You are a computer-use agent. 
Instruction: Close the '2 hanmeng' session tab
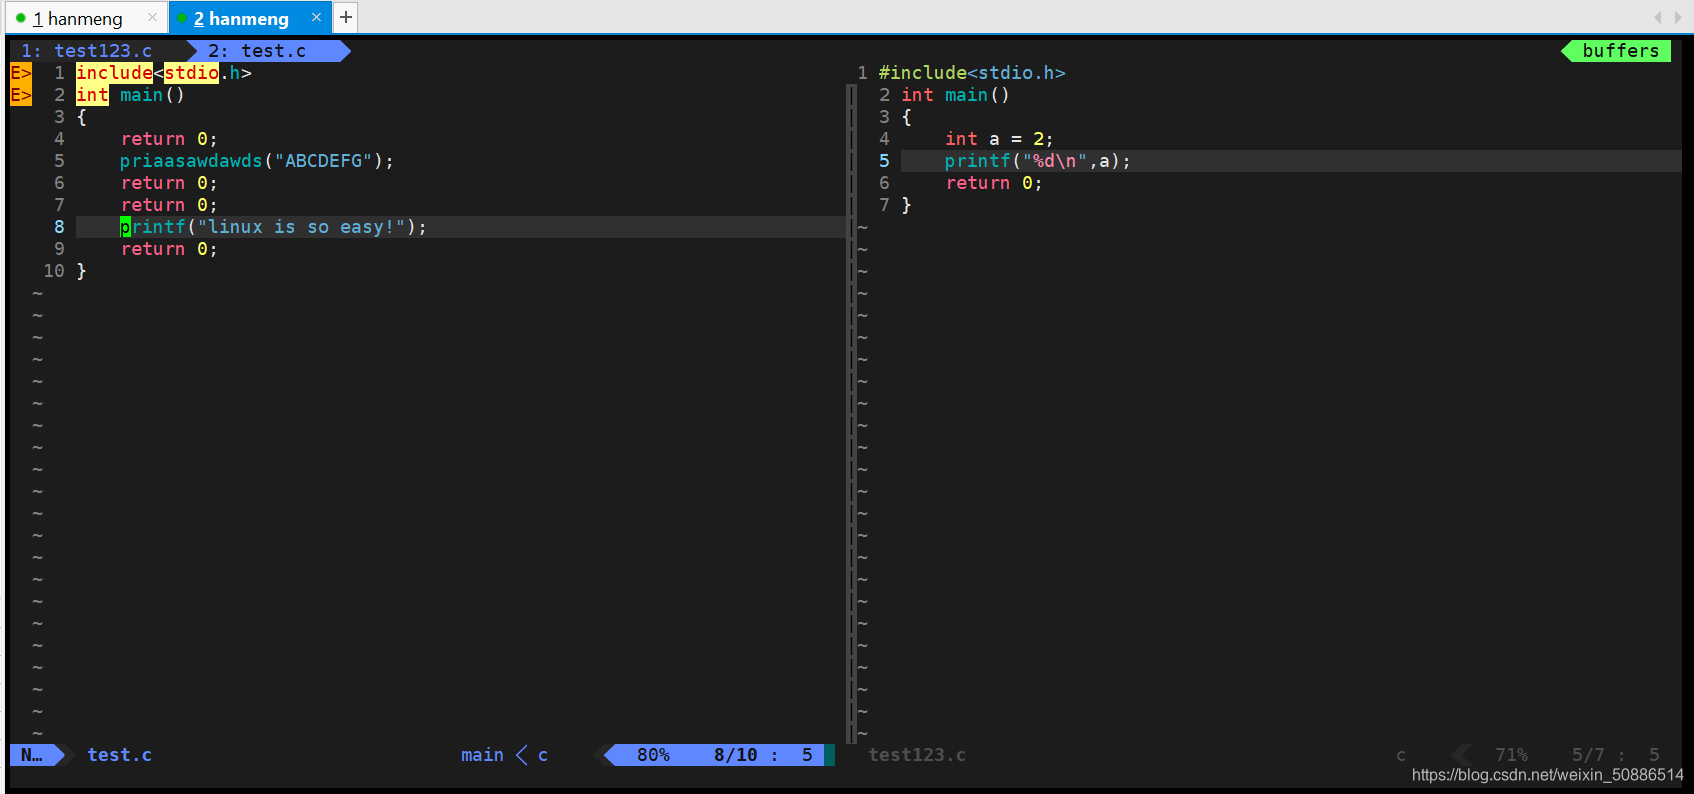point(316,17)
